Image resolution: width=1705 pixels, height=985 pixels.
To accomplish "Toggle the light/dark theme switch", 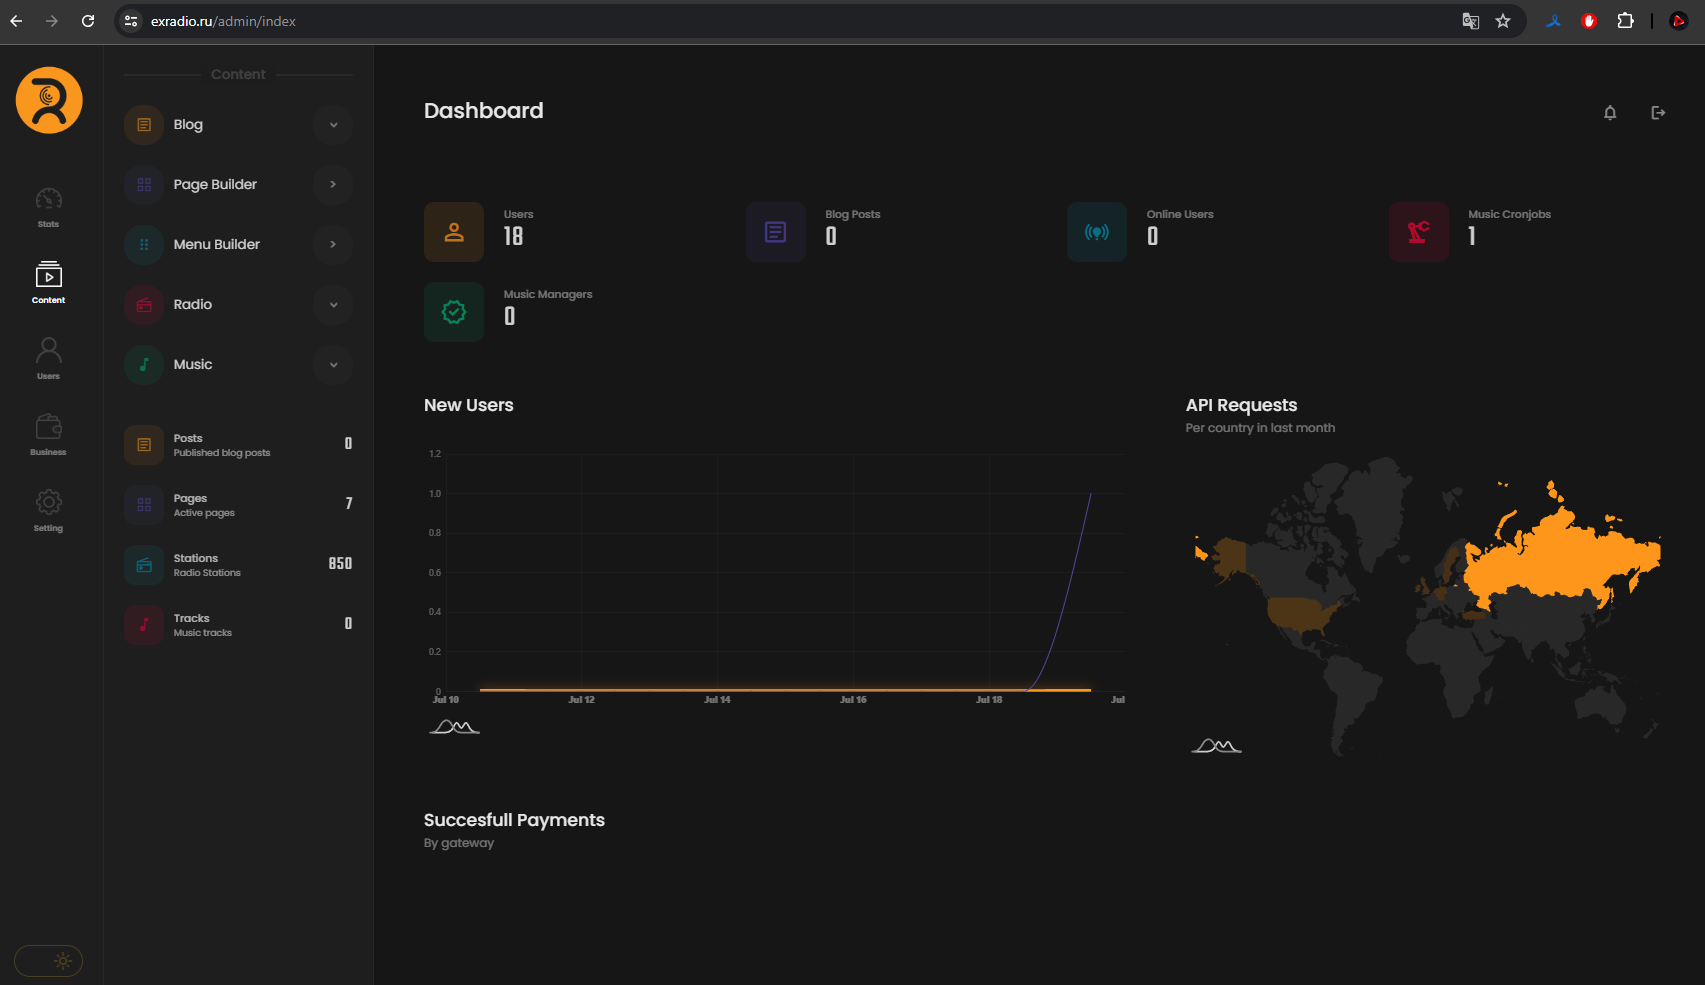I will (x=49, y=961).
